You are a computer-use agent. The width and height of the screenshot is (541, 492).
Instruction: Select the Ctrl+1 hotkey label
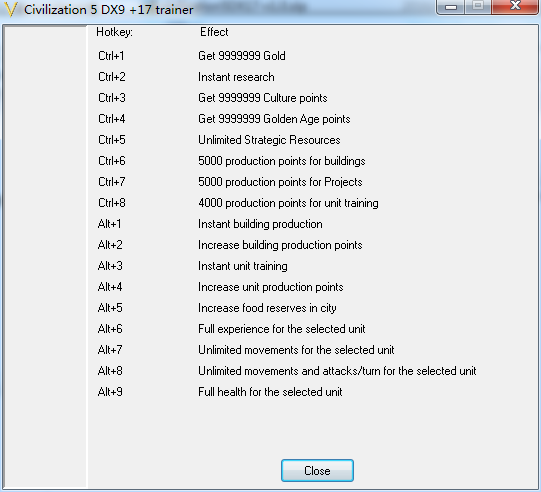[111, 56]
